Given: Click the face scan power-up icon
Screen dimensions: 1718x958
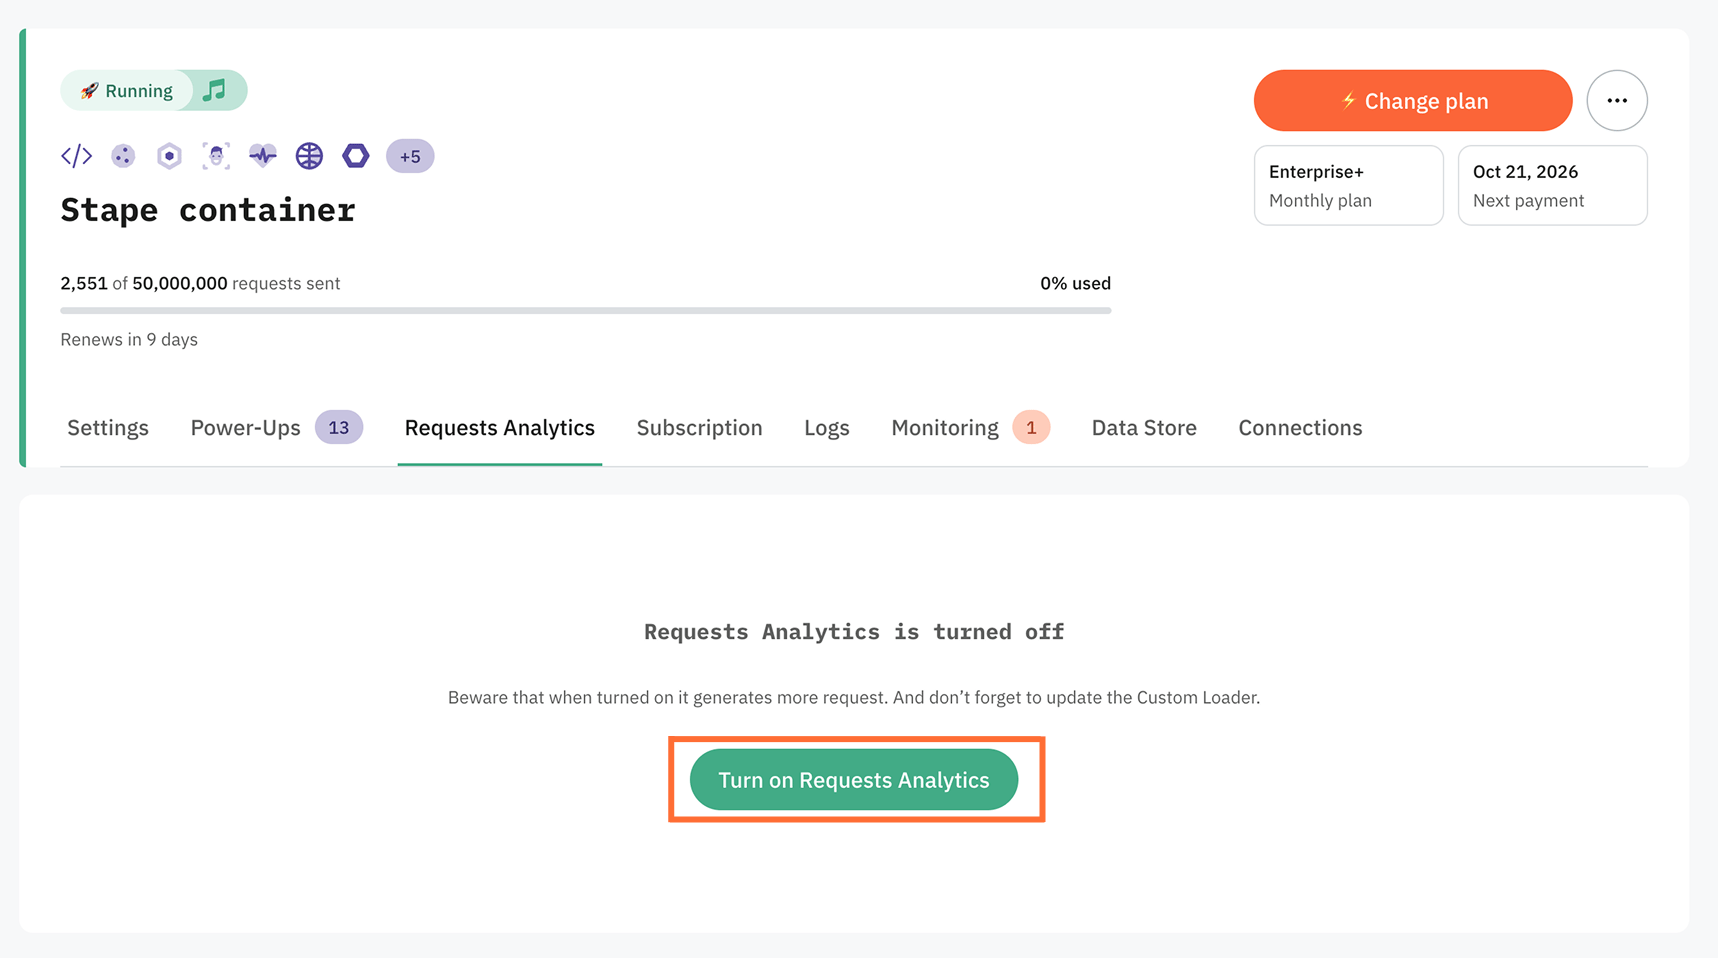Looking at the screenshot, I should point(216,156).
